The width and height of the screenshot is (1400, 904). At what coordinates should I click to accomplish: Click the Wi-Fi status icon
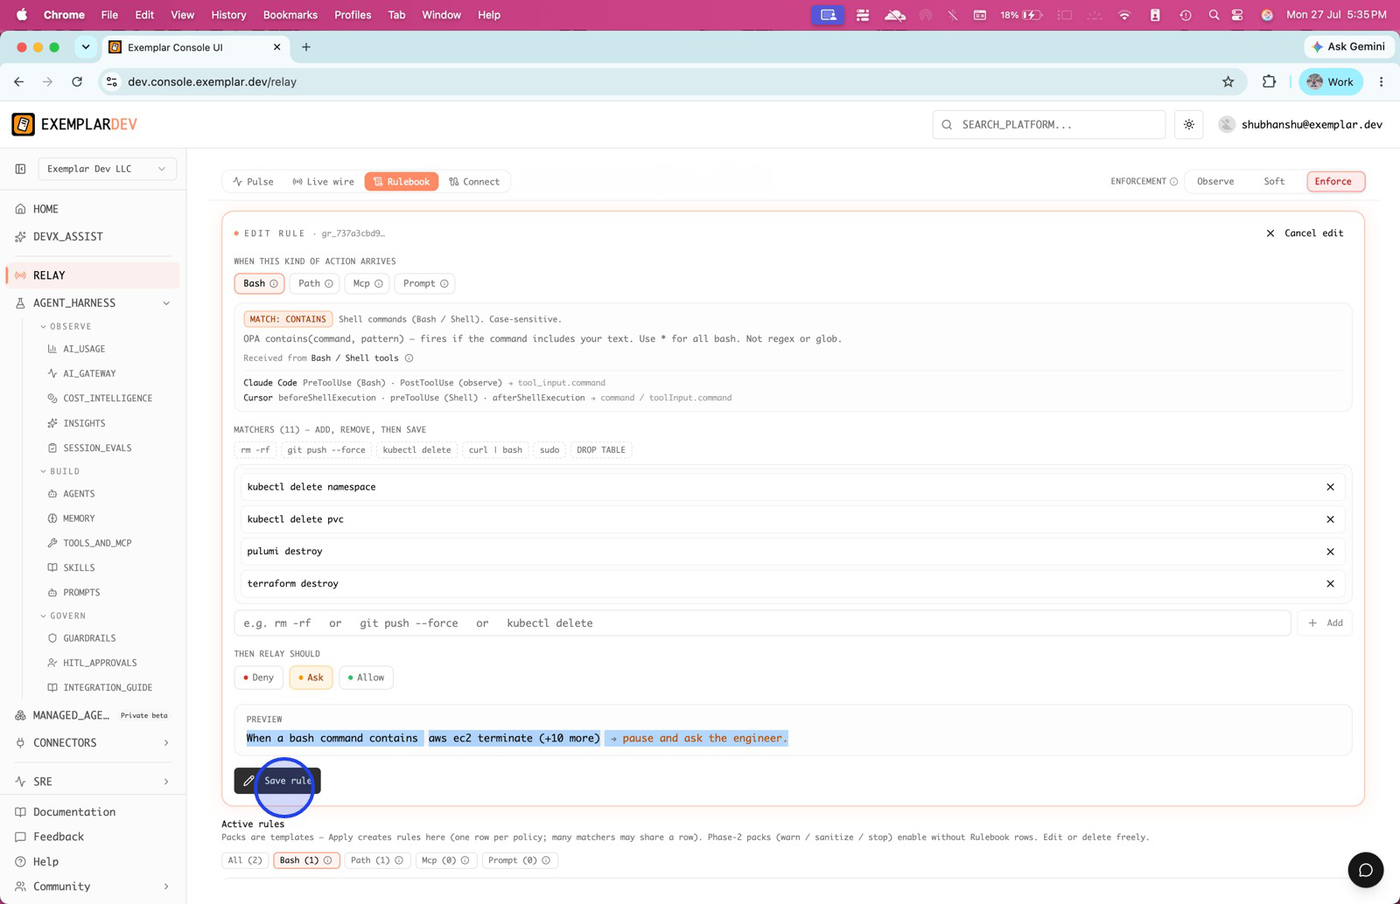(1124, 15)
